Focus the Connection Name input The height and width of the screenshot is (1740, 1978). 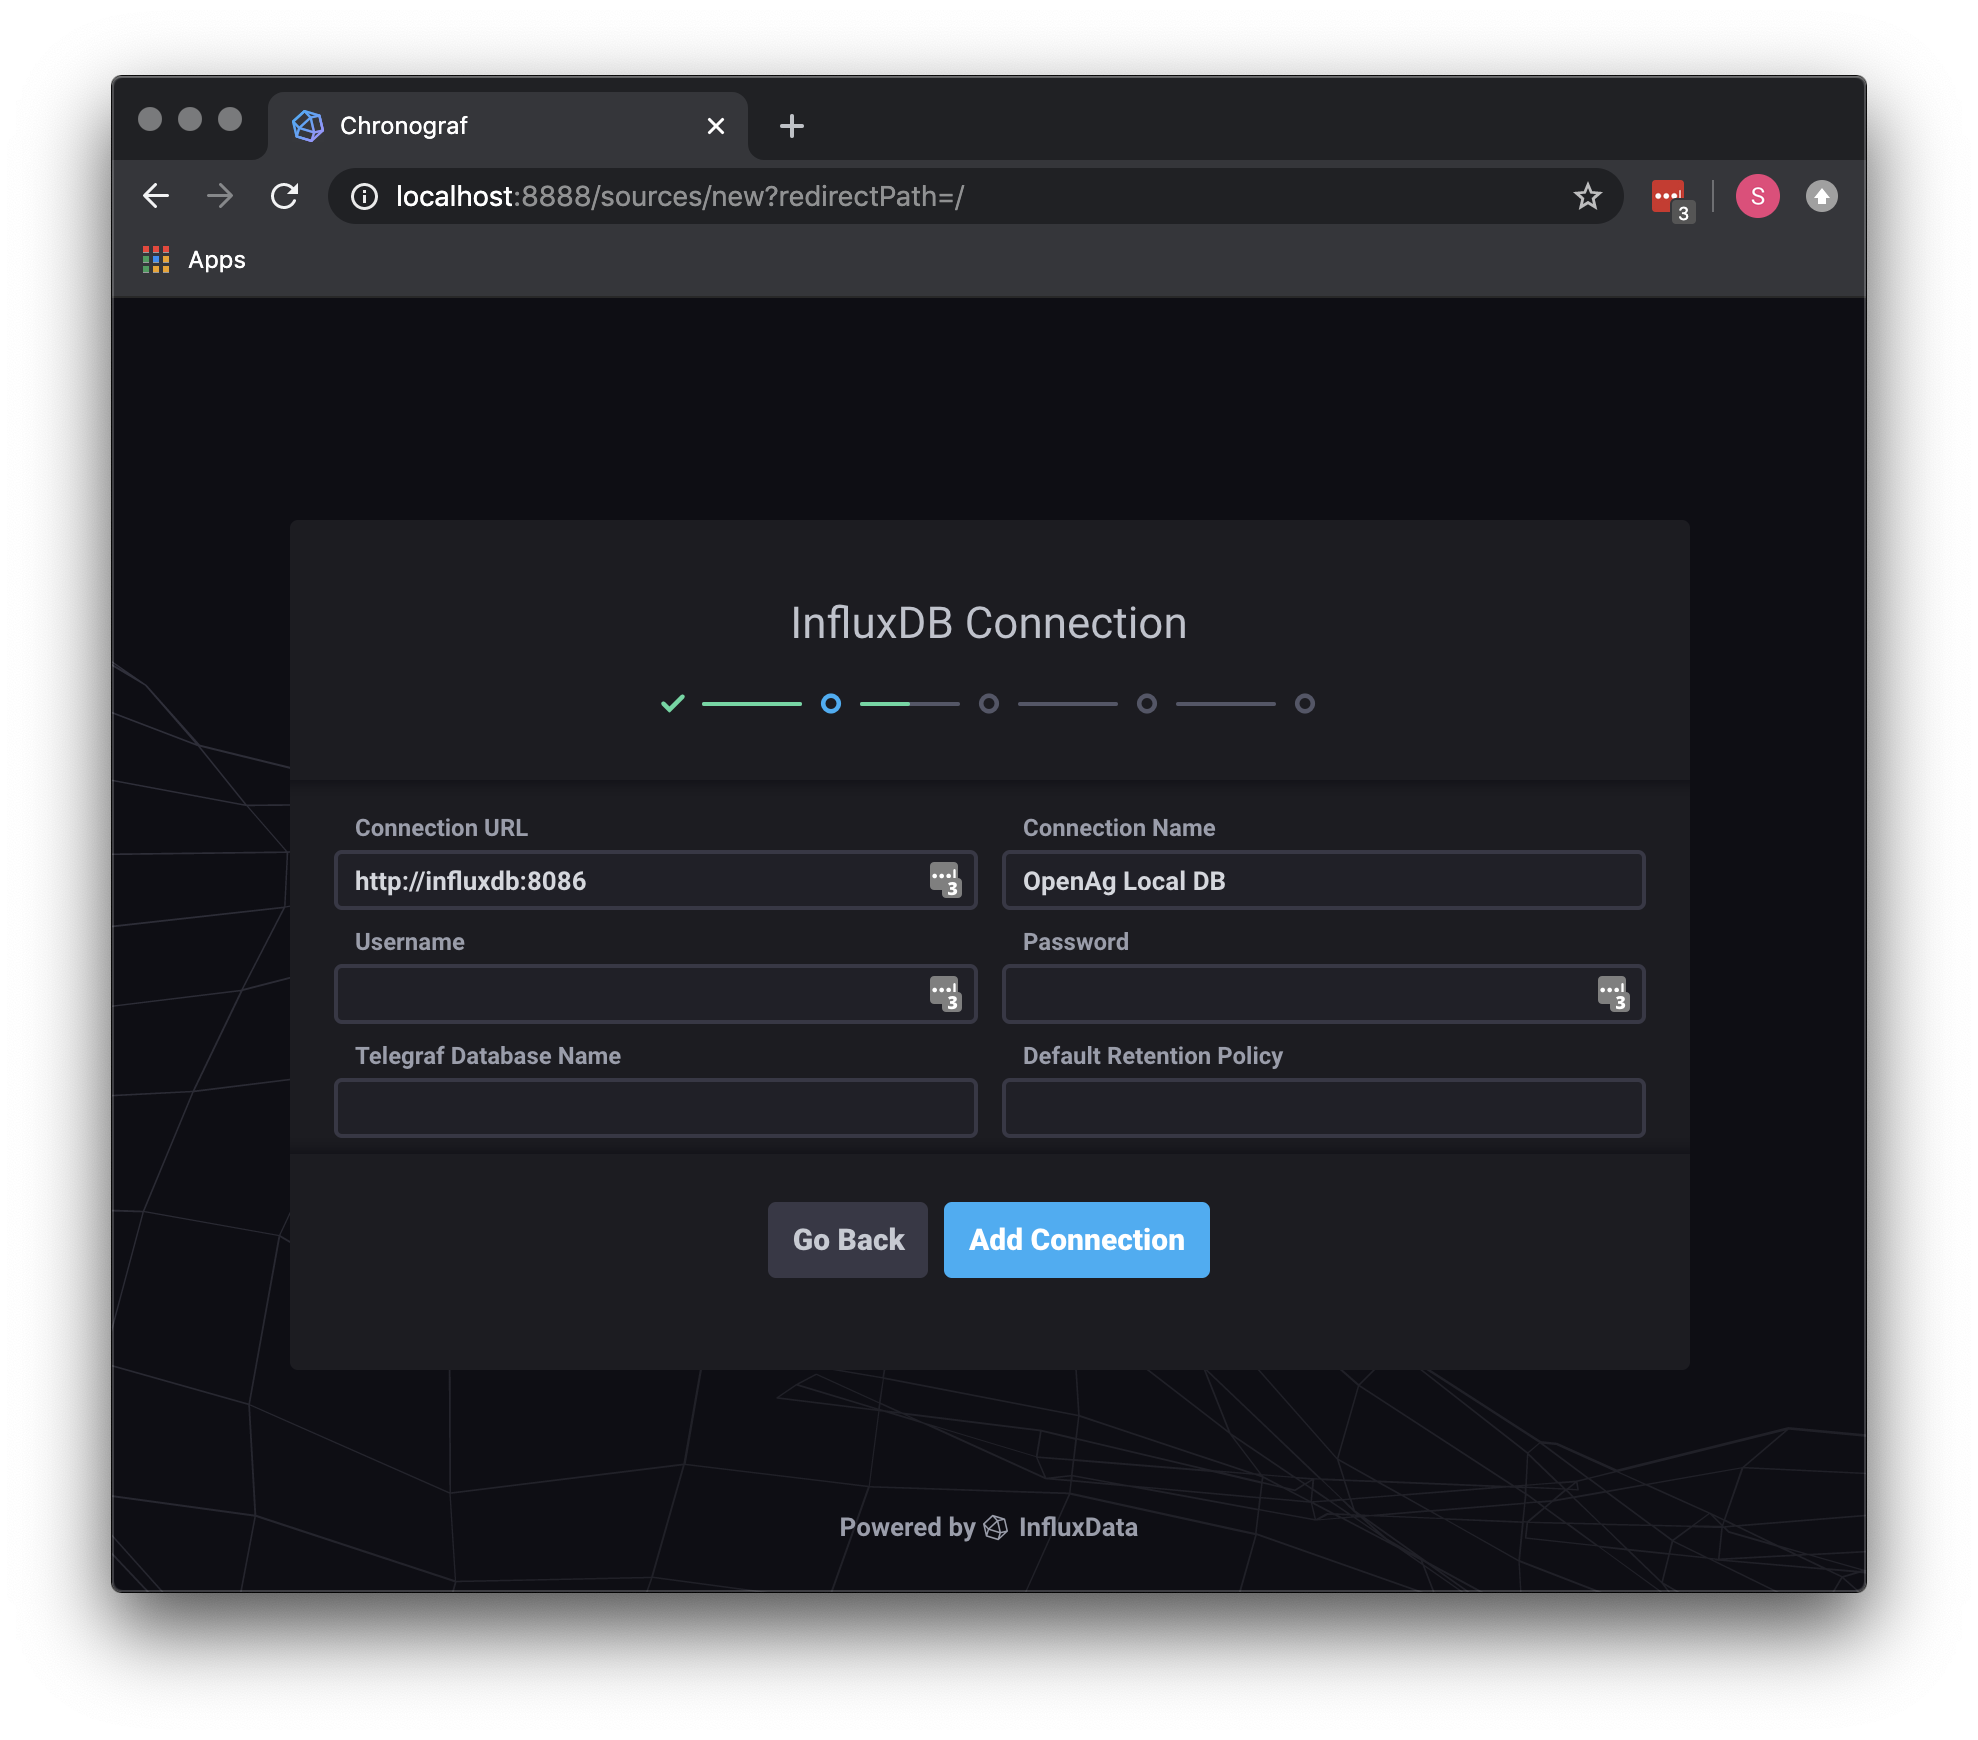tap(1323, 880)
